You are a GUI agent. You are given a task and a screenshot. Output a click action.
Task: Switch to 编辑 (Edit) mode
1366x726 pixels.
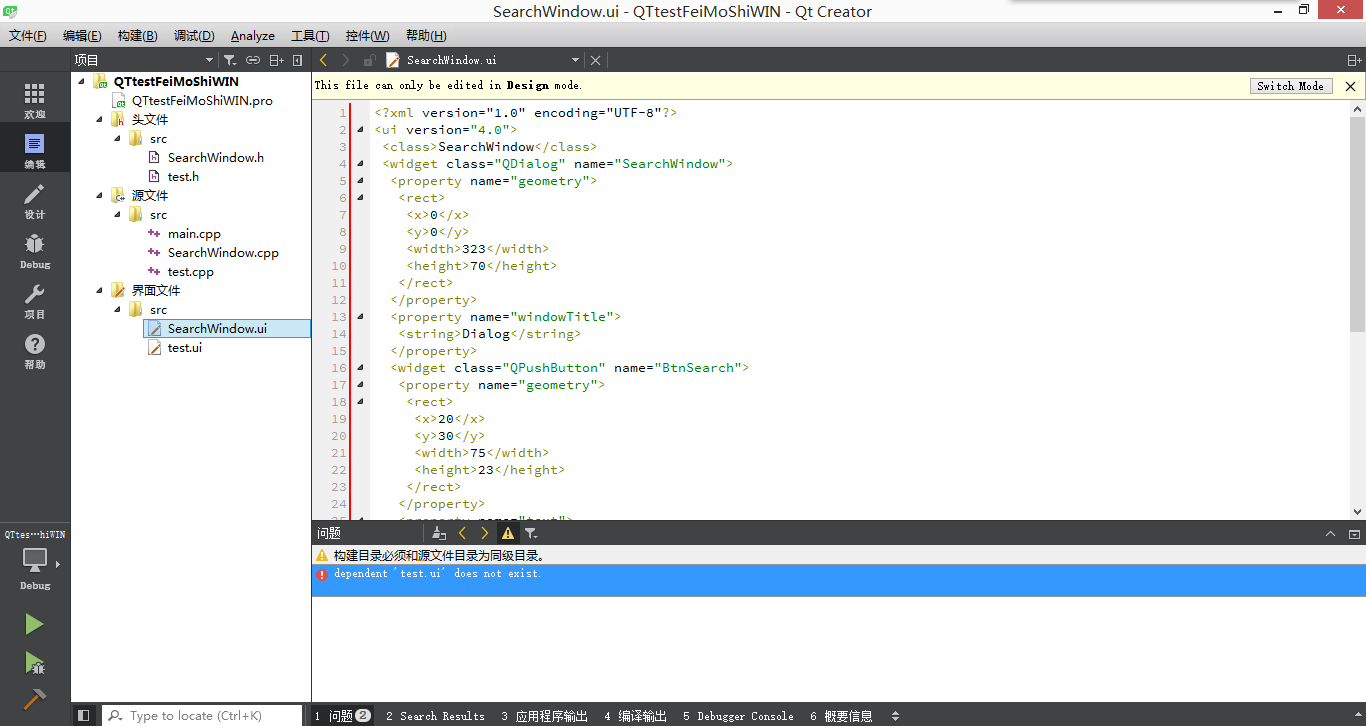pyautogui.click(x=35, y=151)
